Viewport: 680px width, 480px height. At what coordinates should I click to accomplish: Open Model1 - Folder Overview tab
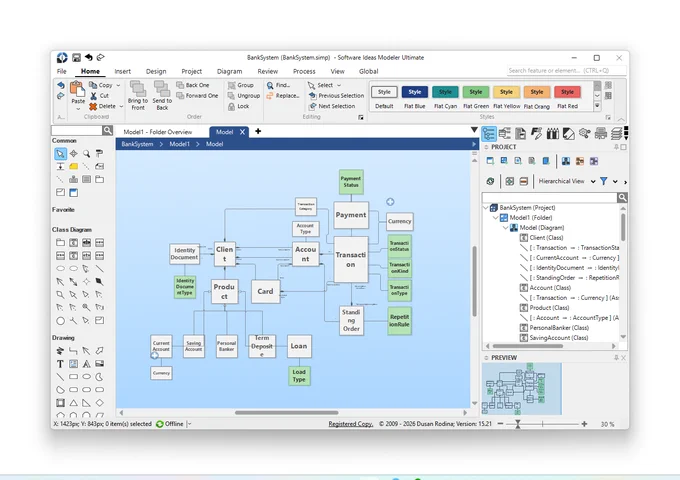tap(158, 132)
